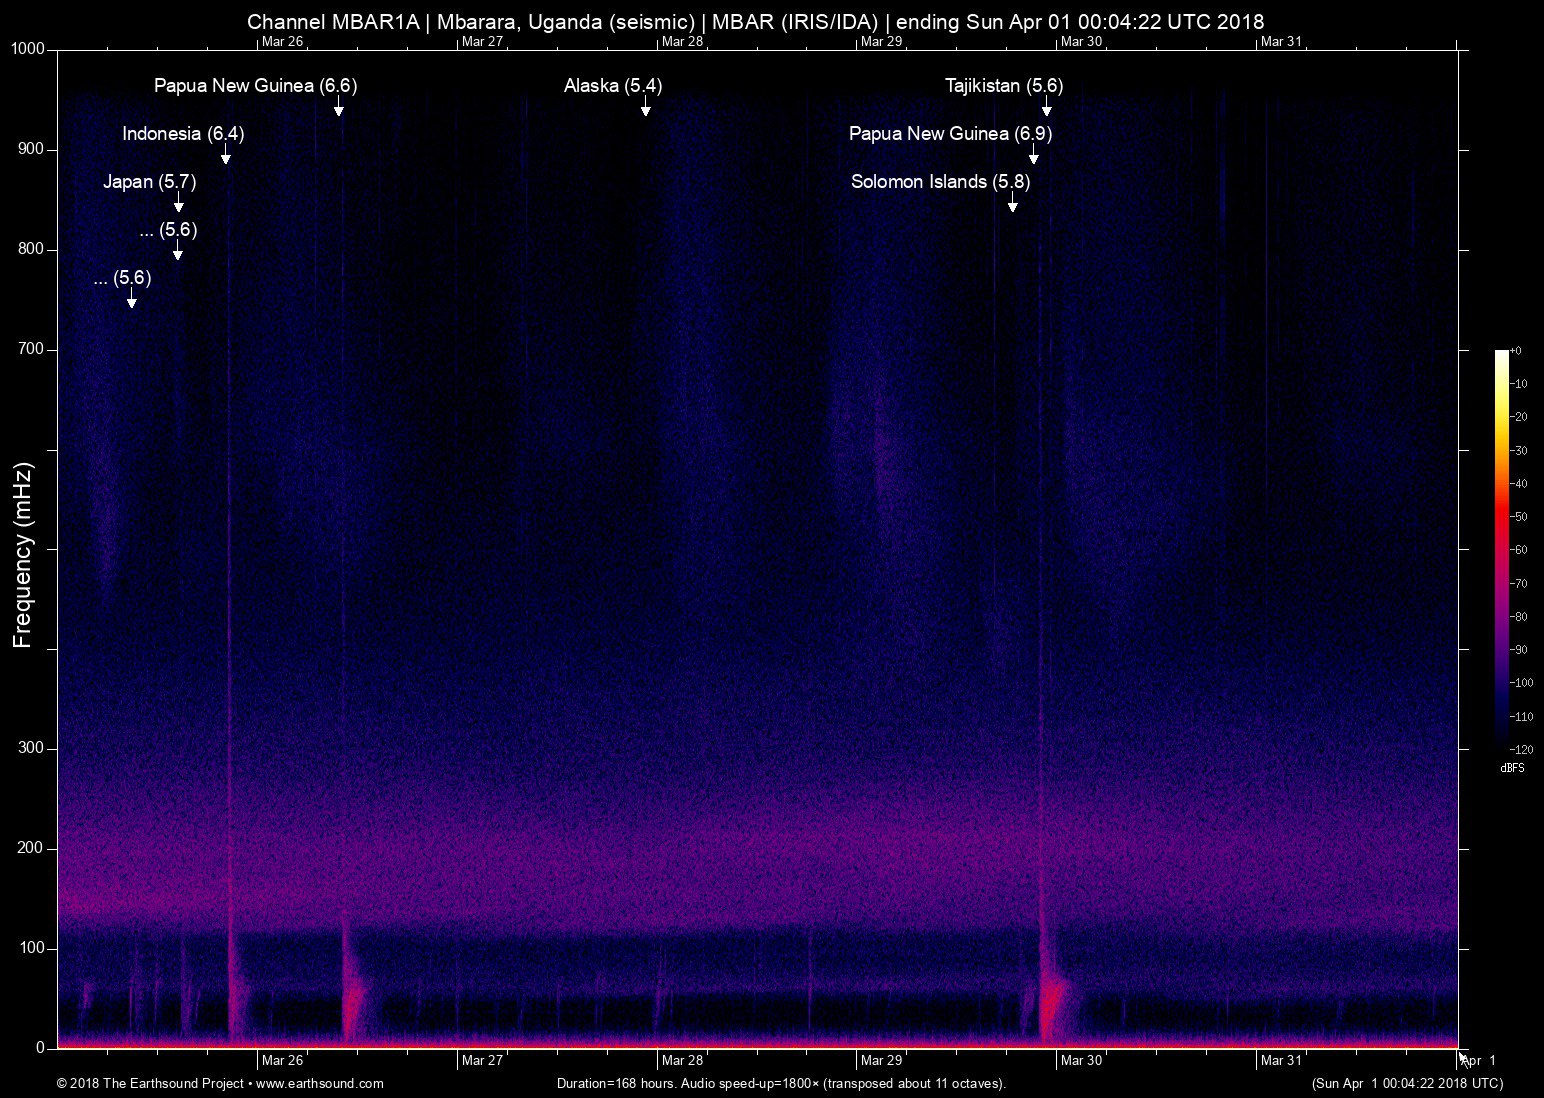Image resolution: width=1544 pixels, height=1098 pixels.
Task: Click the Mar 28 date on bottom axis
Action: click(x=682, y=1060)
